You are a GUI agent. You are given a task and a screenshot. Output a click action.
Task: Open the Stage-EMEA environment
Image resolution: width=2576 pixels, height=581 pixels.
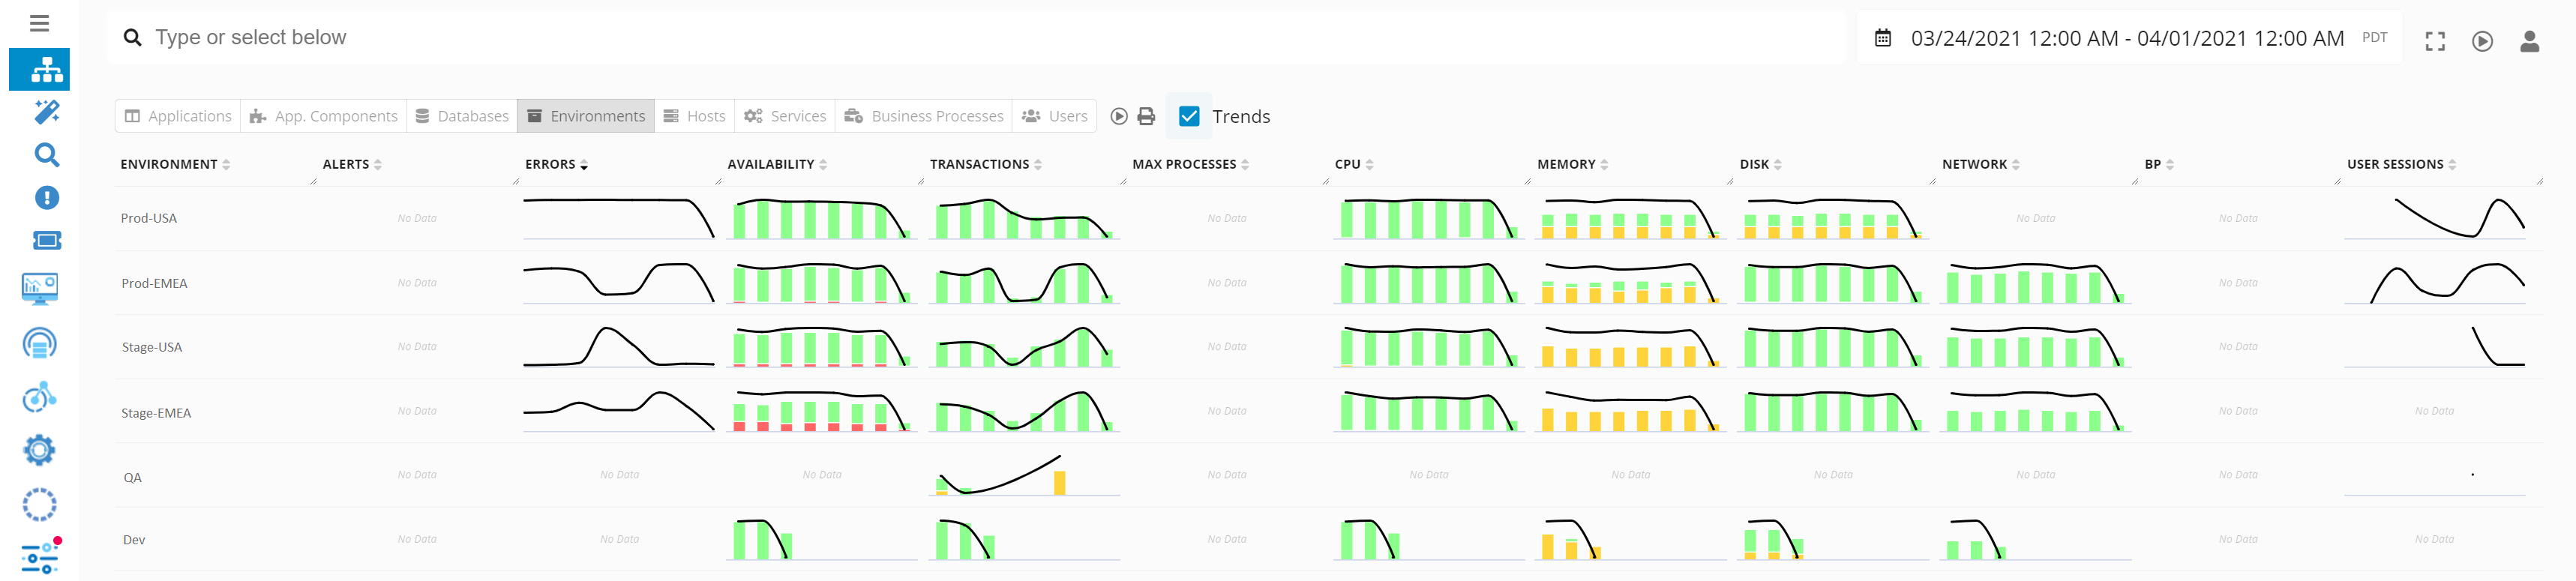pos(156,413)
